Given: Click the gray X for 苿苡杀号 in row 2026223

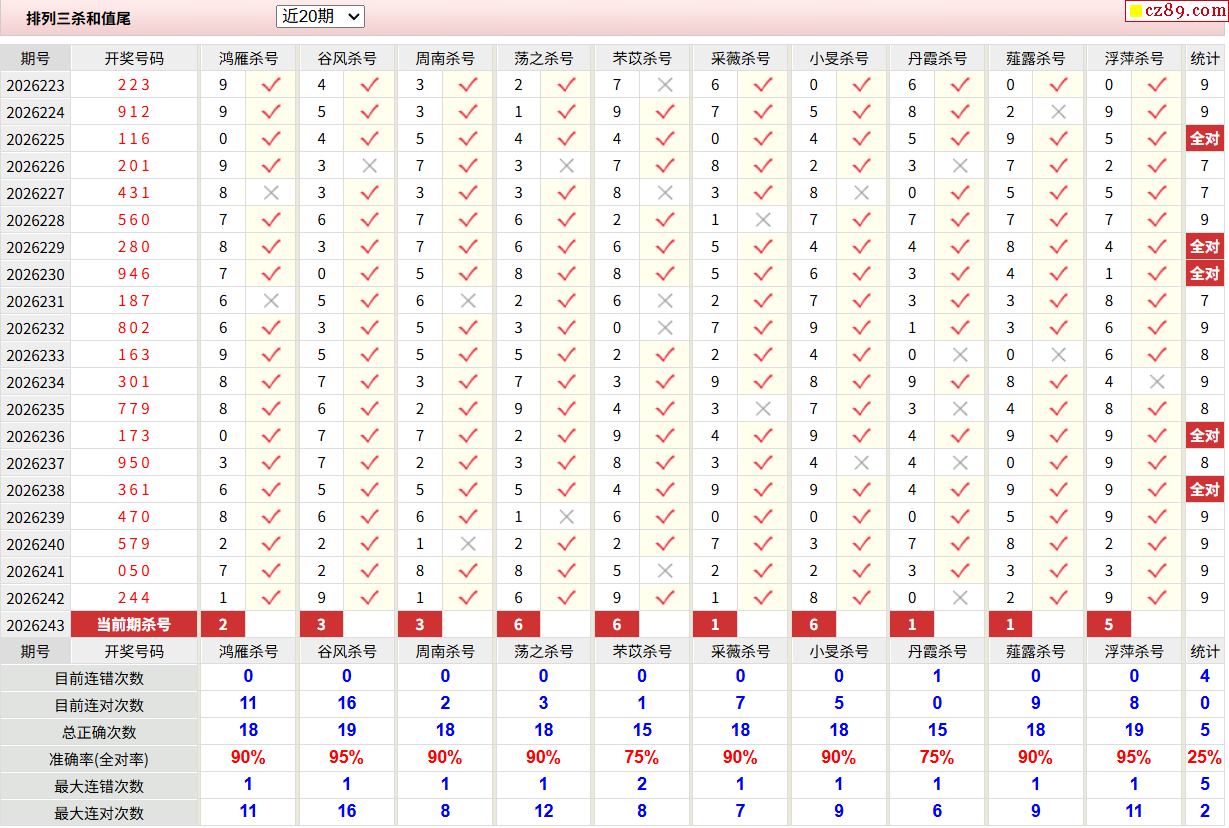Looking at the screenshot, I should 665,85.
